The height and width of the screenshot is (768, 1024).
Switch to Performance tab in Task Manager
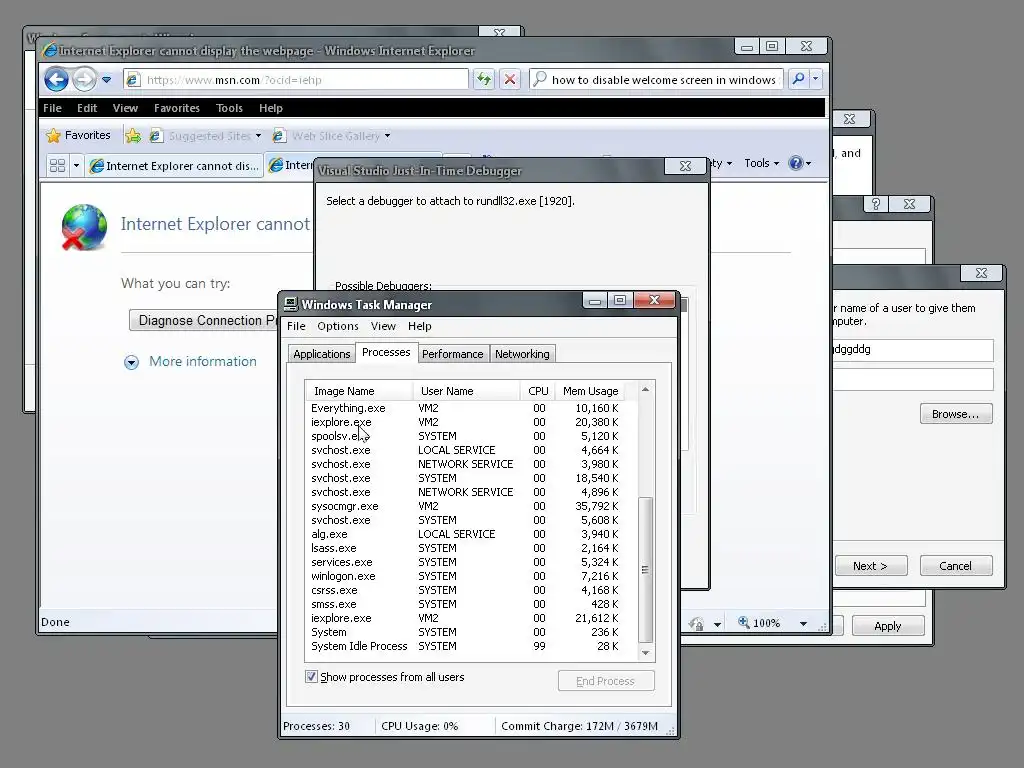[453, 354]
